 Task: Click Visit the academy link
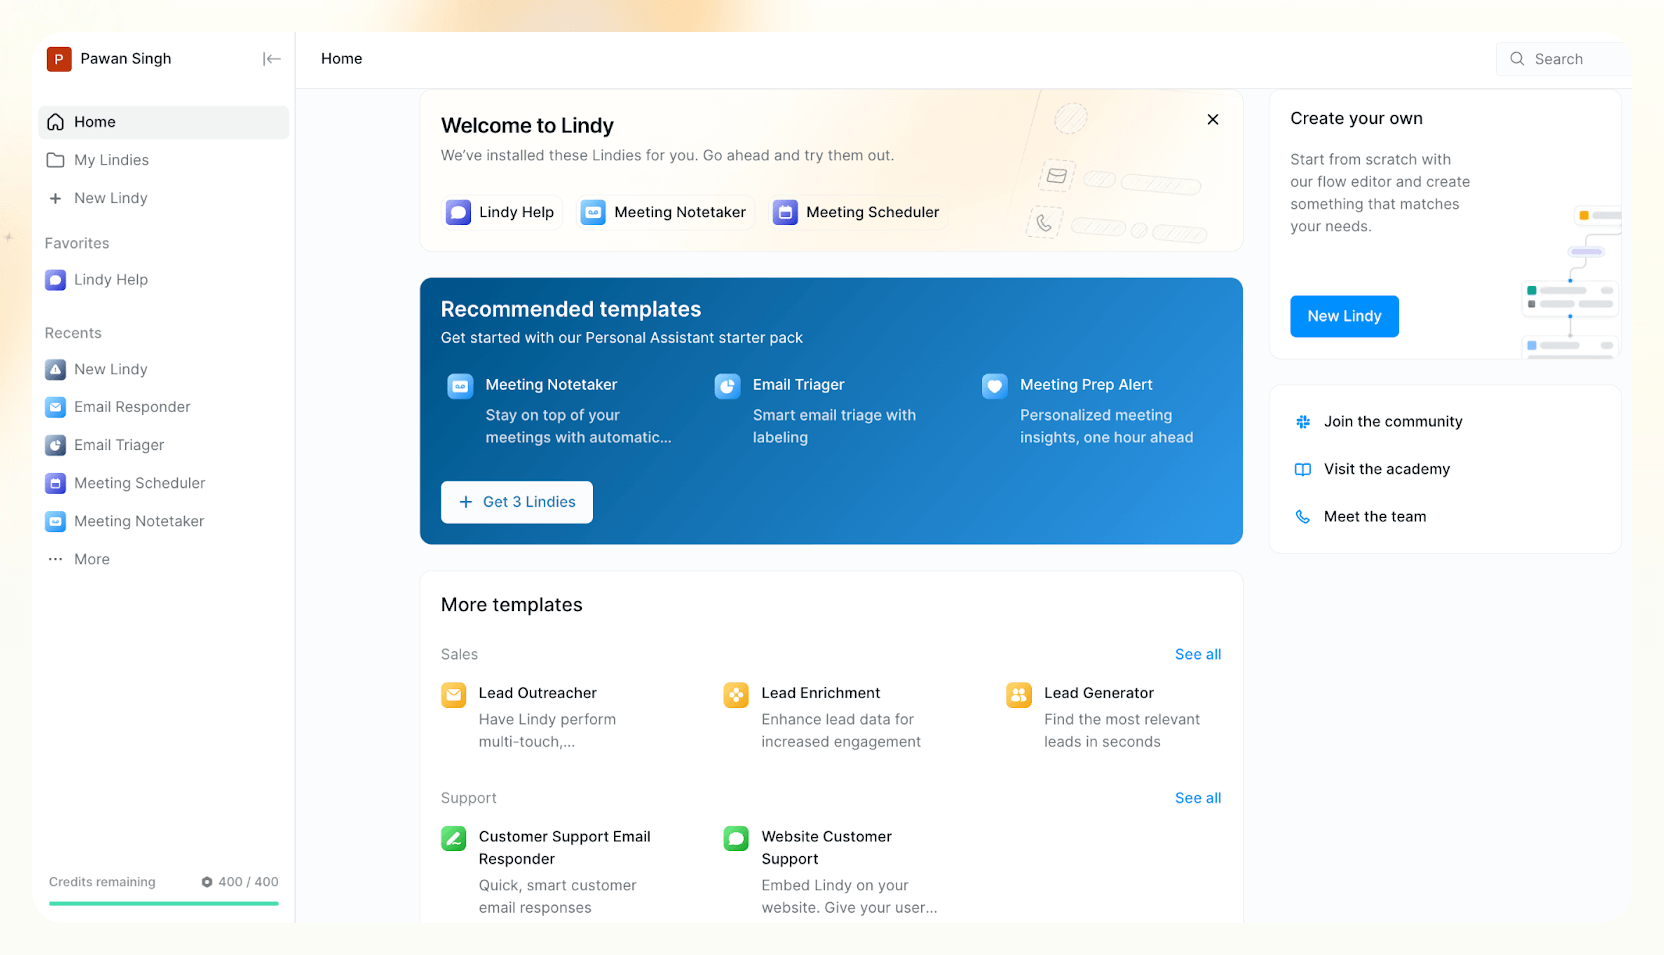pyautogui.click(x=1387, y=469)
